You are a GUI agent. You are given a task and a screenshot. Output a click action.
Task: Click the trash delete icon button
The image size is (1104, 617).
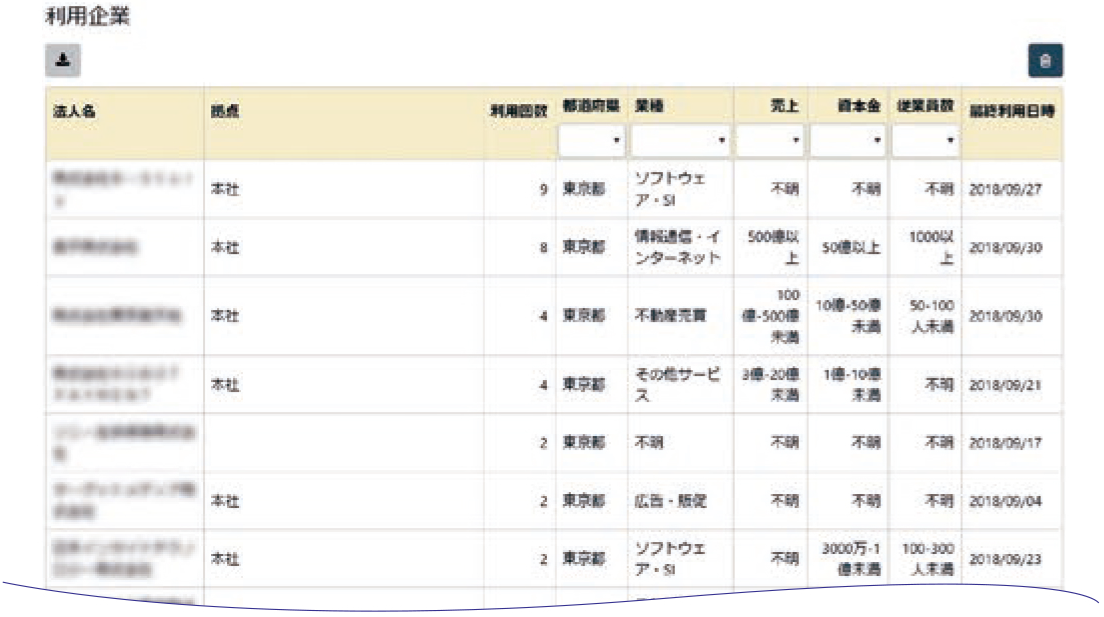[1045, 61]
